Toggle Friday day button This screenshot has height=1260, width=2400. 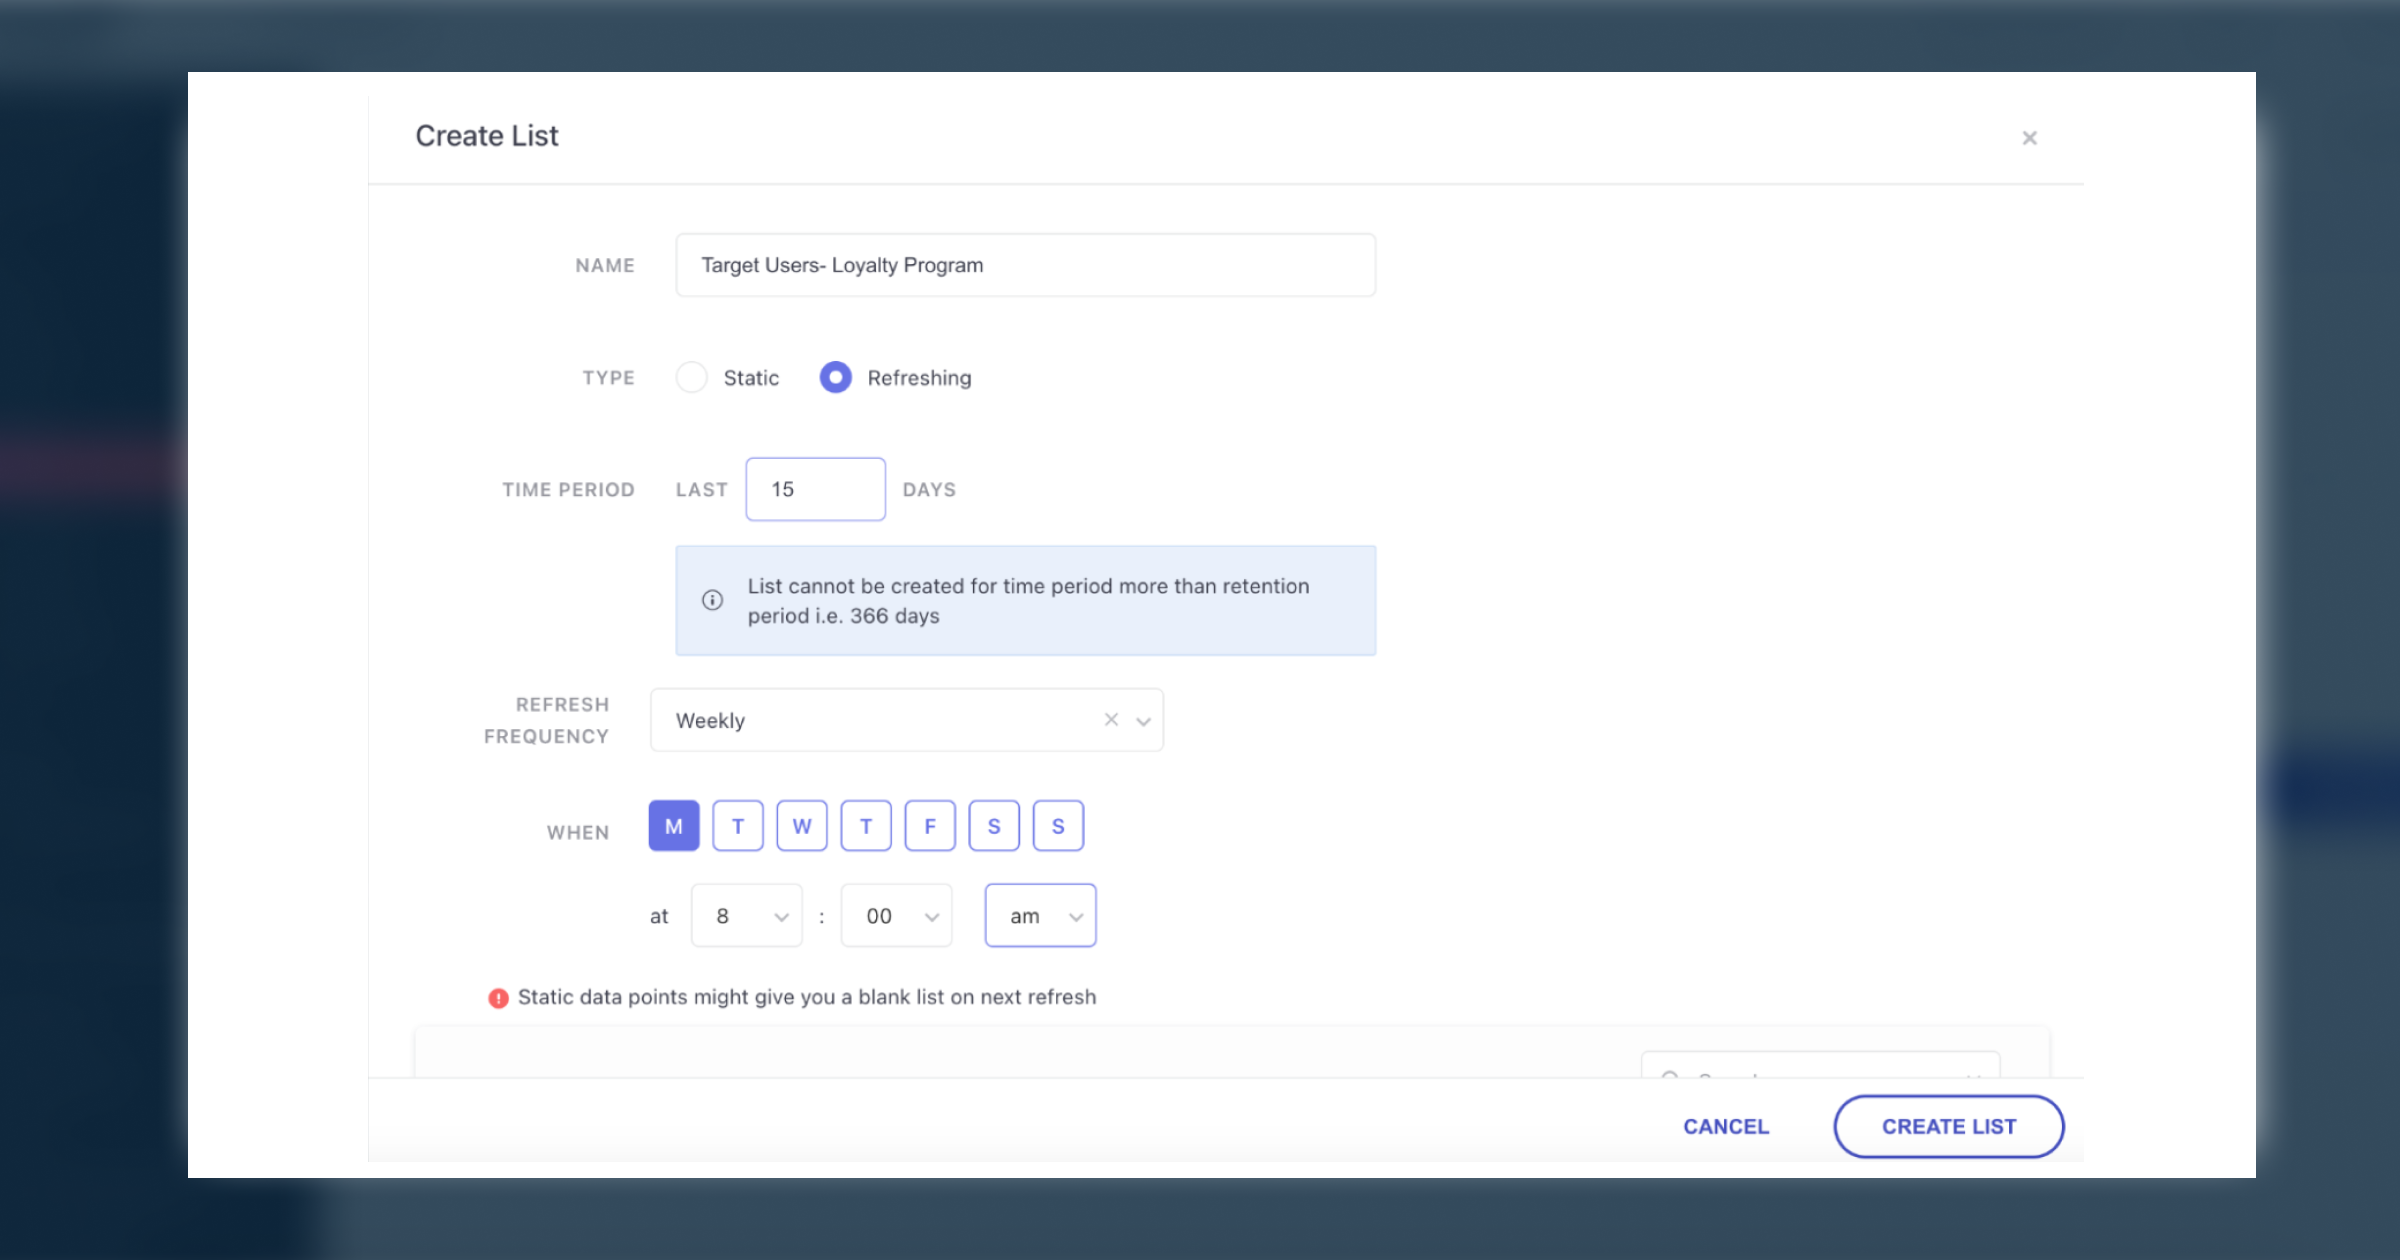(x=930, y=826)
